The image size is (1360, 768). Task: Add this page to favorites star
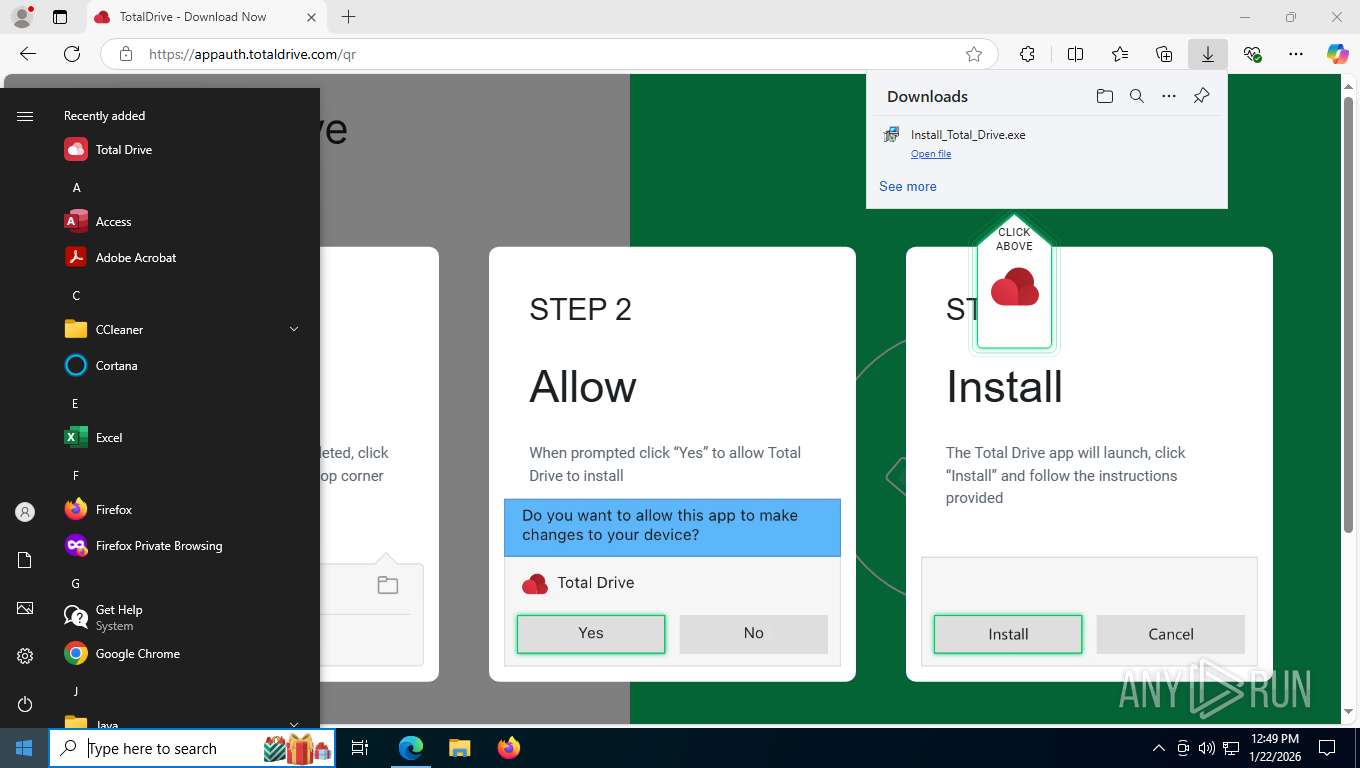(x=974, y=54)
